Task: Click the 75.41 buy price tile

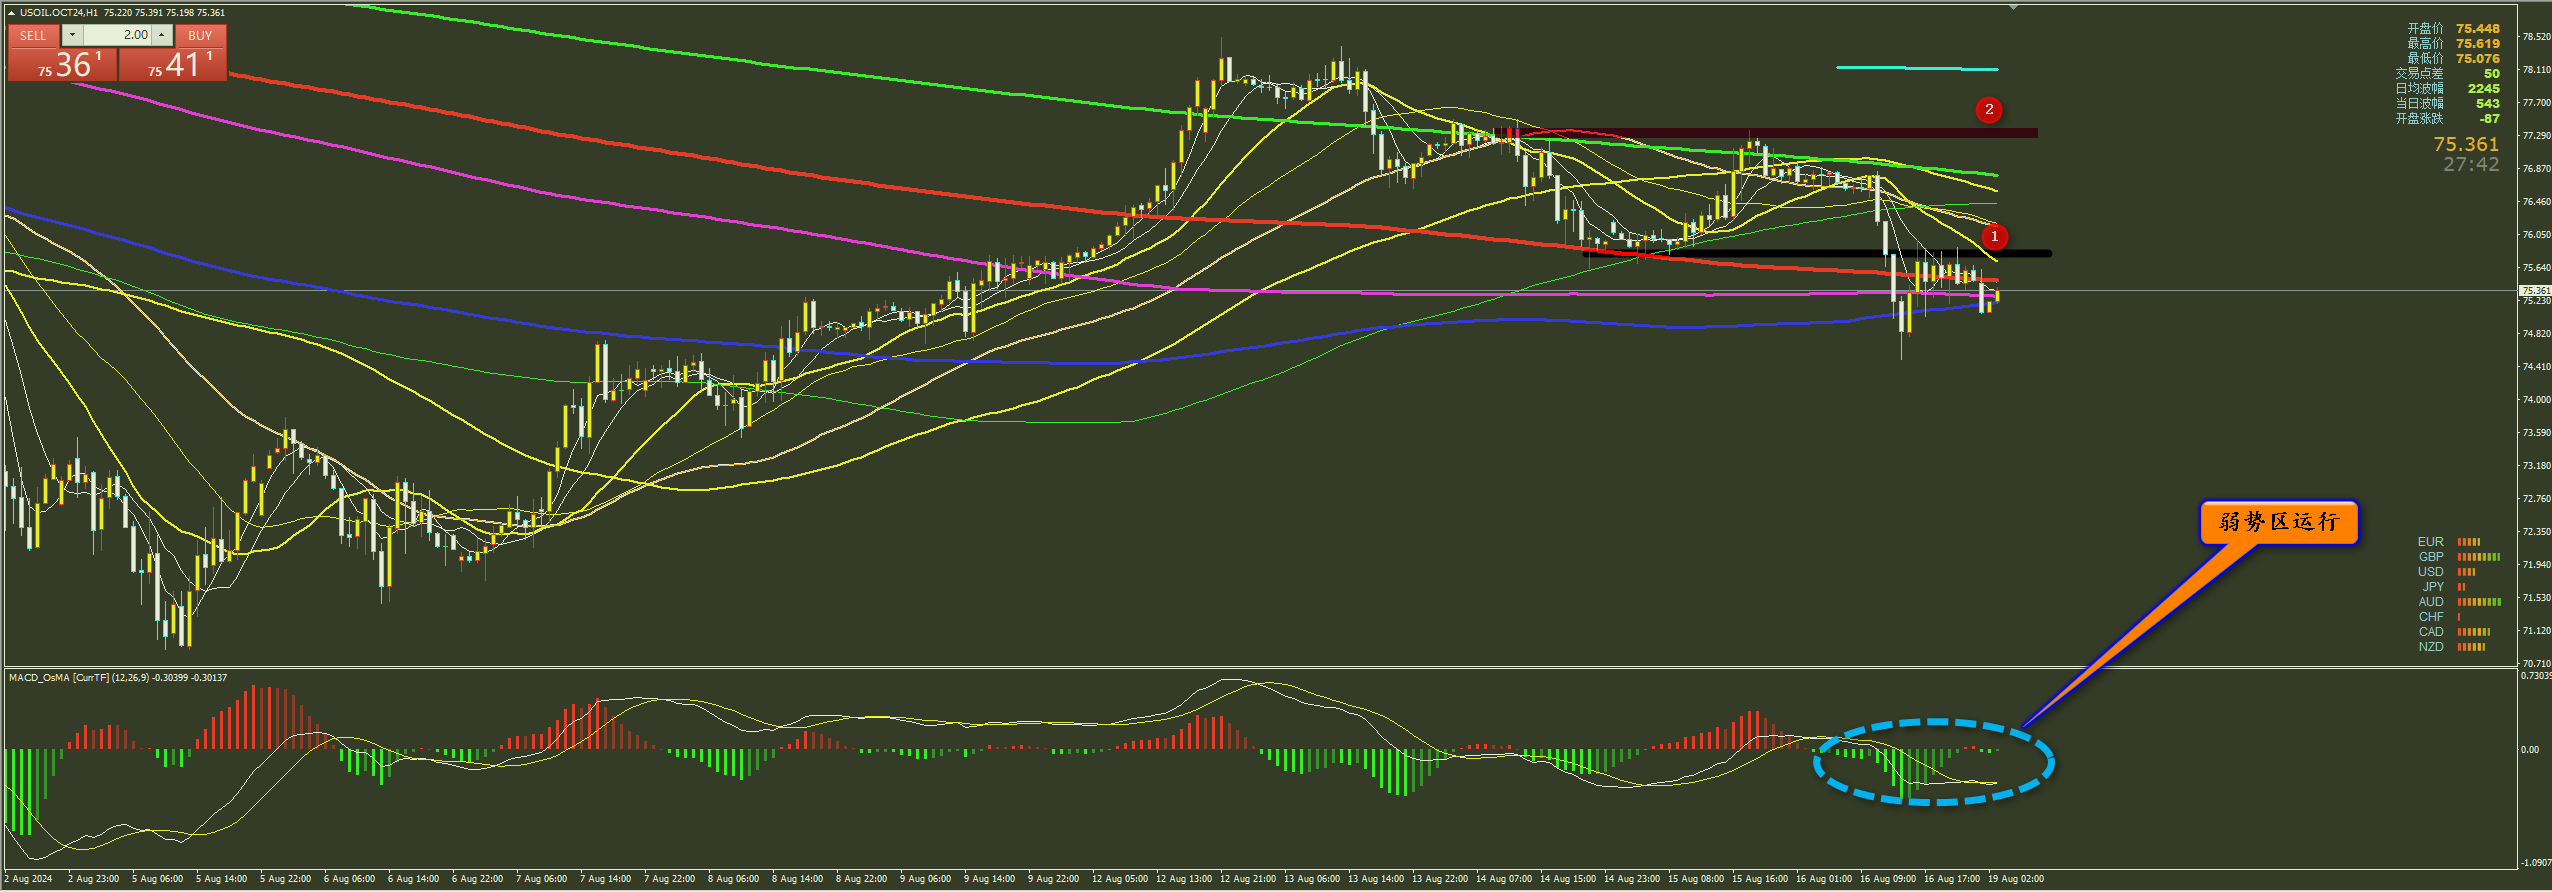Action: tap(173, 64)
